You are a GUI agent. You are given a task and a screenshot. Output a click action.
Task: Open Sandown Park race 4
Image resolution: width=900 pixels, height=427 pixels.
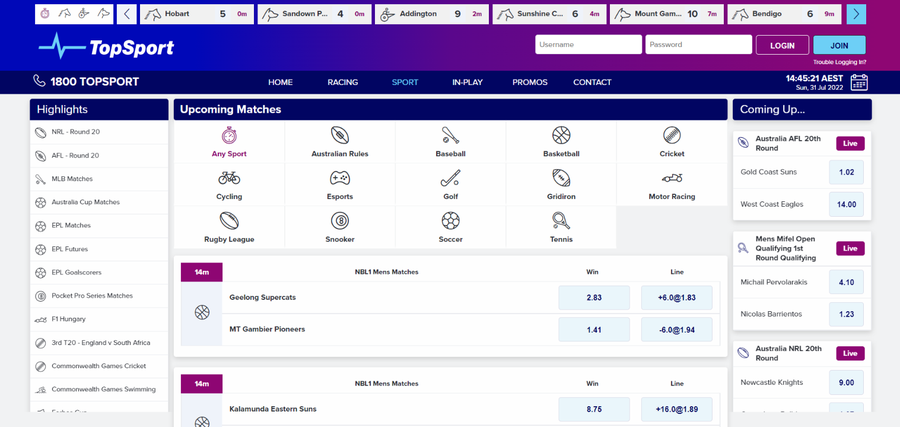pyautogui.click(x=314, y=14)
